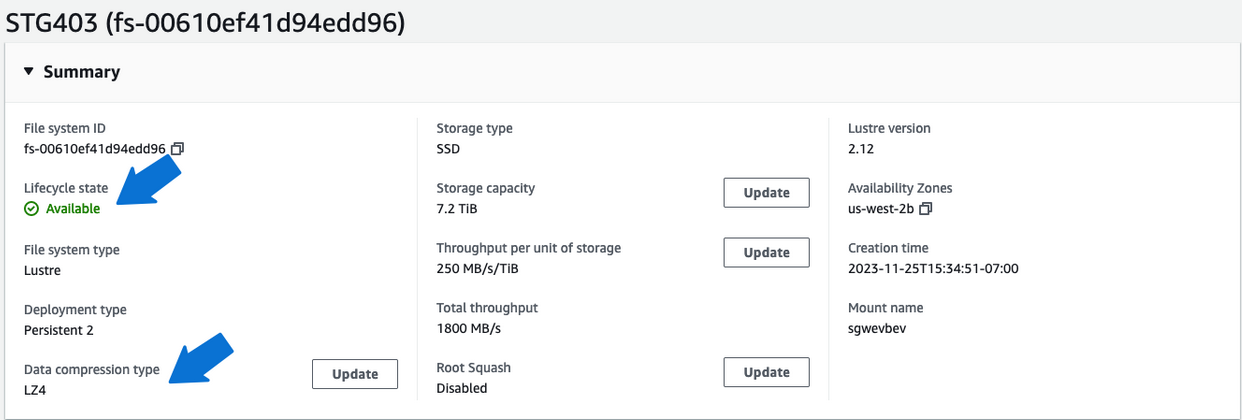Collapse the Summary section triangle
This screenshot has width=1242, height=420.
(29, 72)
